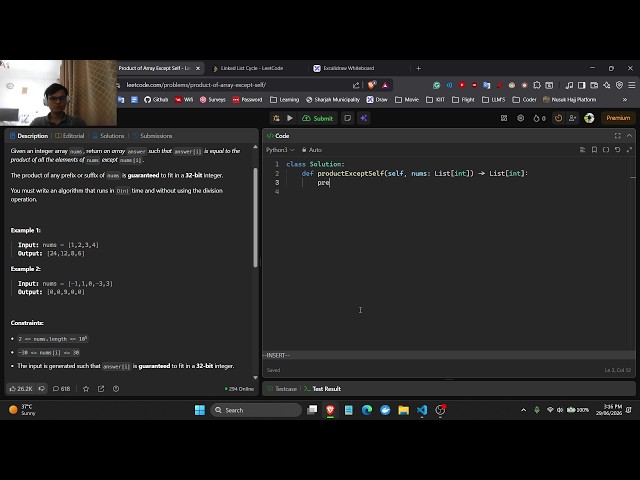Click the format code icon in editor toolbar
This screenshot has width=640, height=480.
582,150
